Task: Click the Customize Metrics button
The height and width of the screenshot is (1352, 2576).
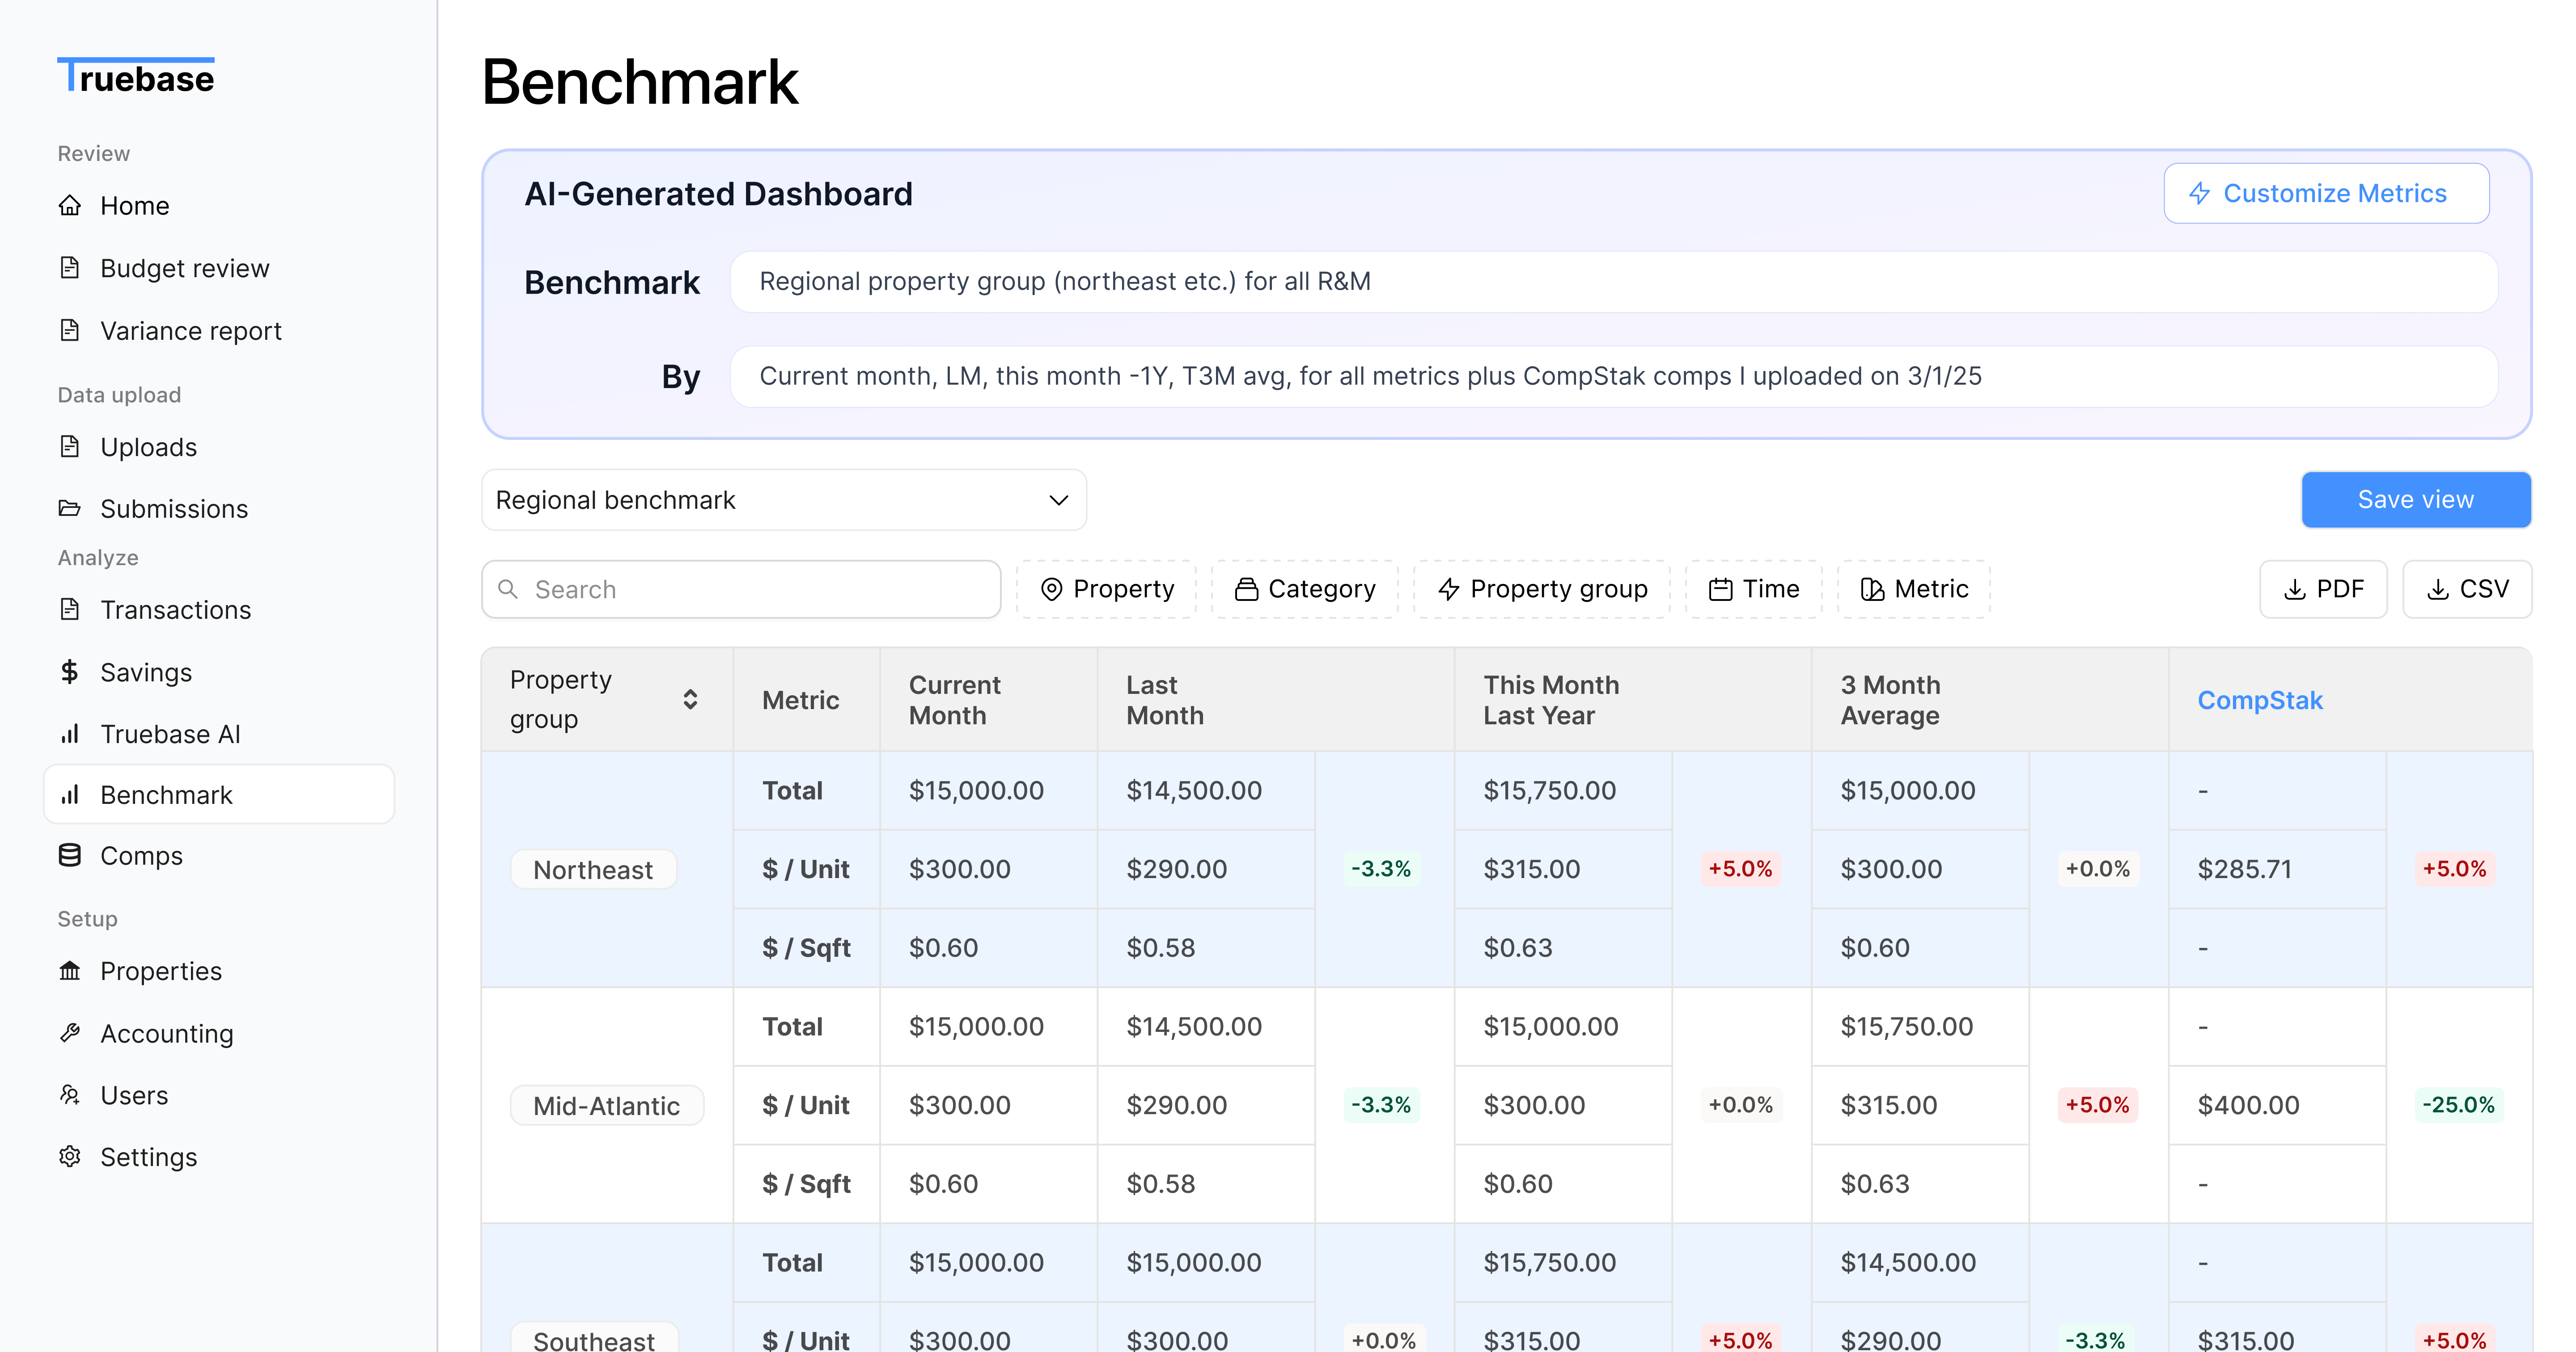Action: (2326, 193)
